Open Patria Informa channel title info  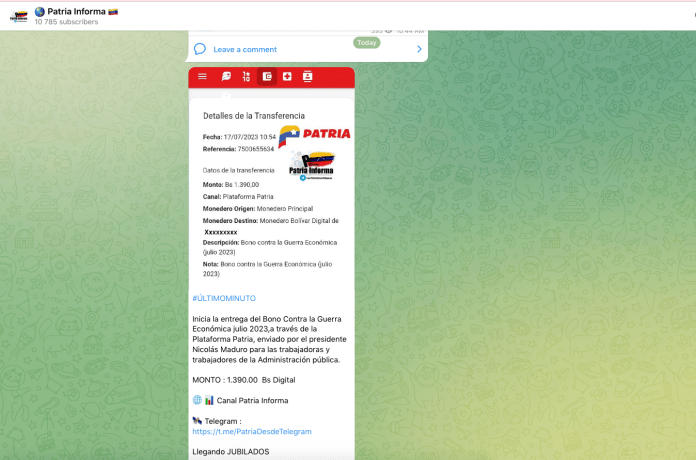tap(76, 12)
